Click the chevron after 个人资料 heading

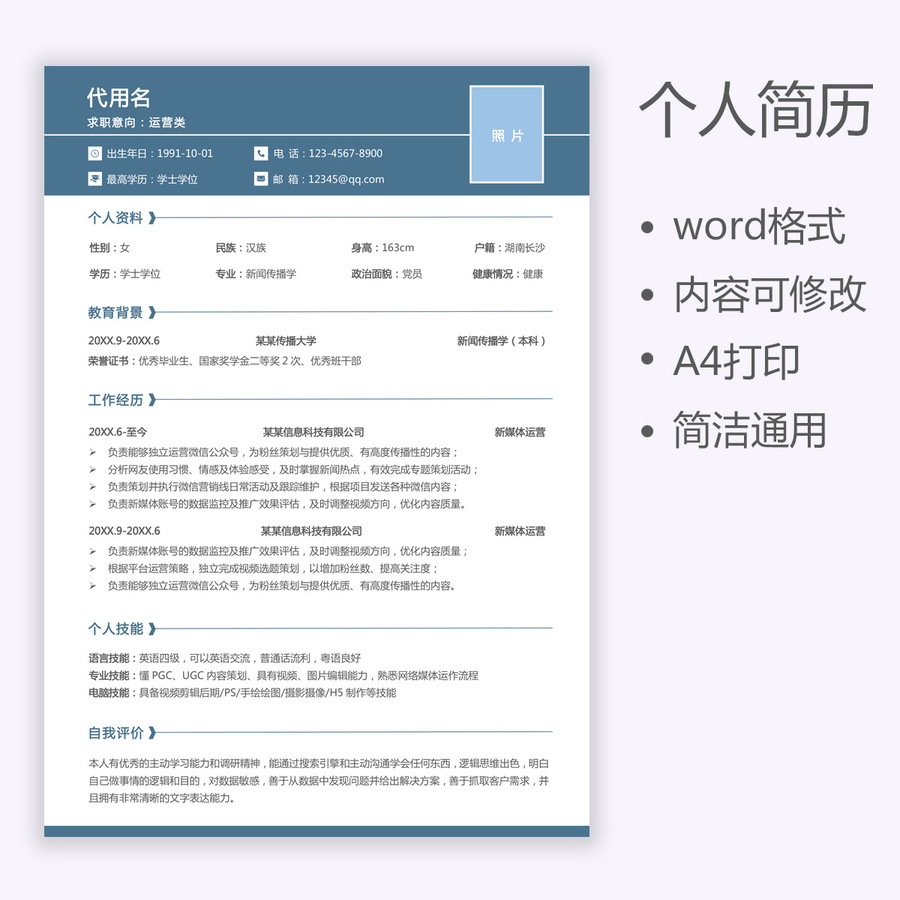(x=152, y=218)
